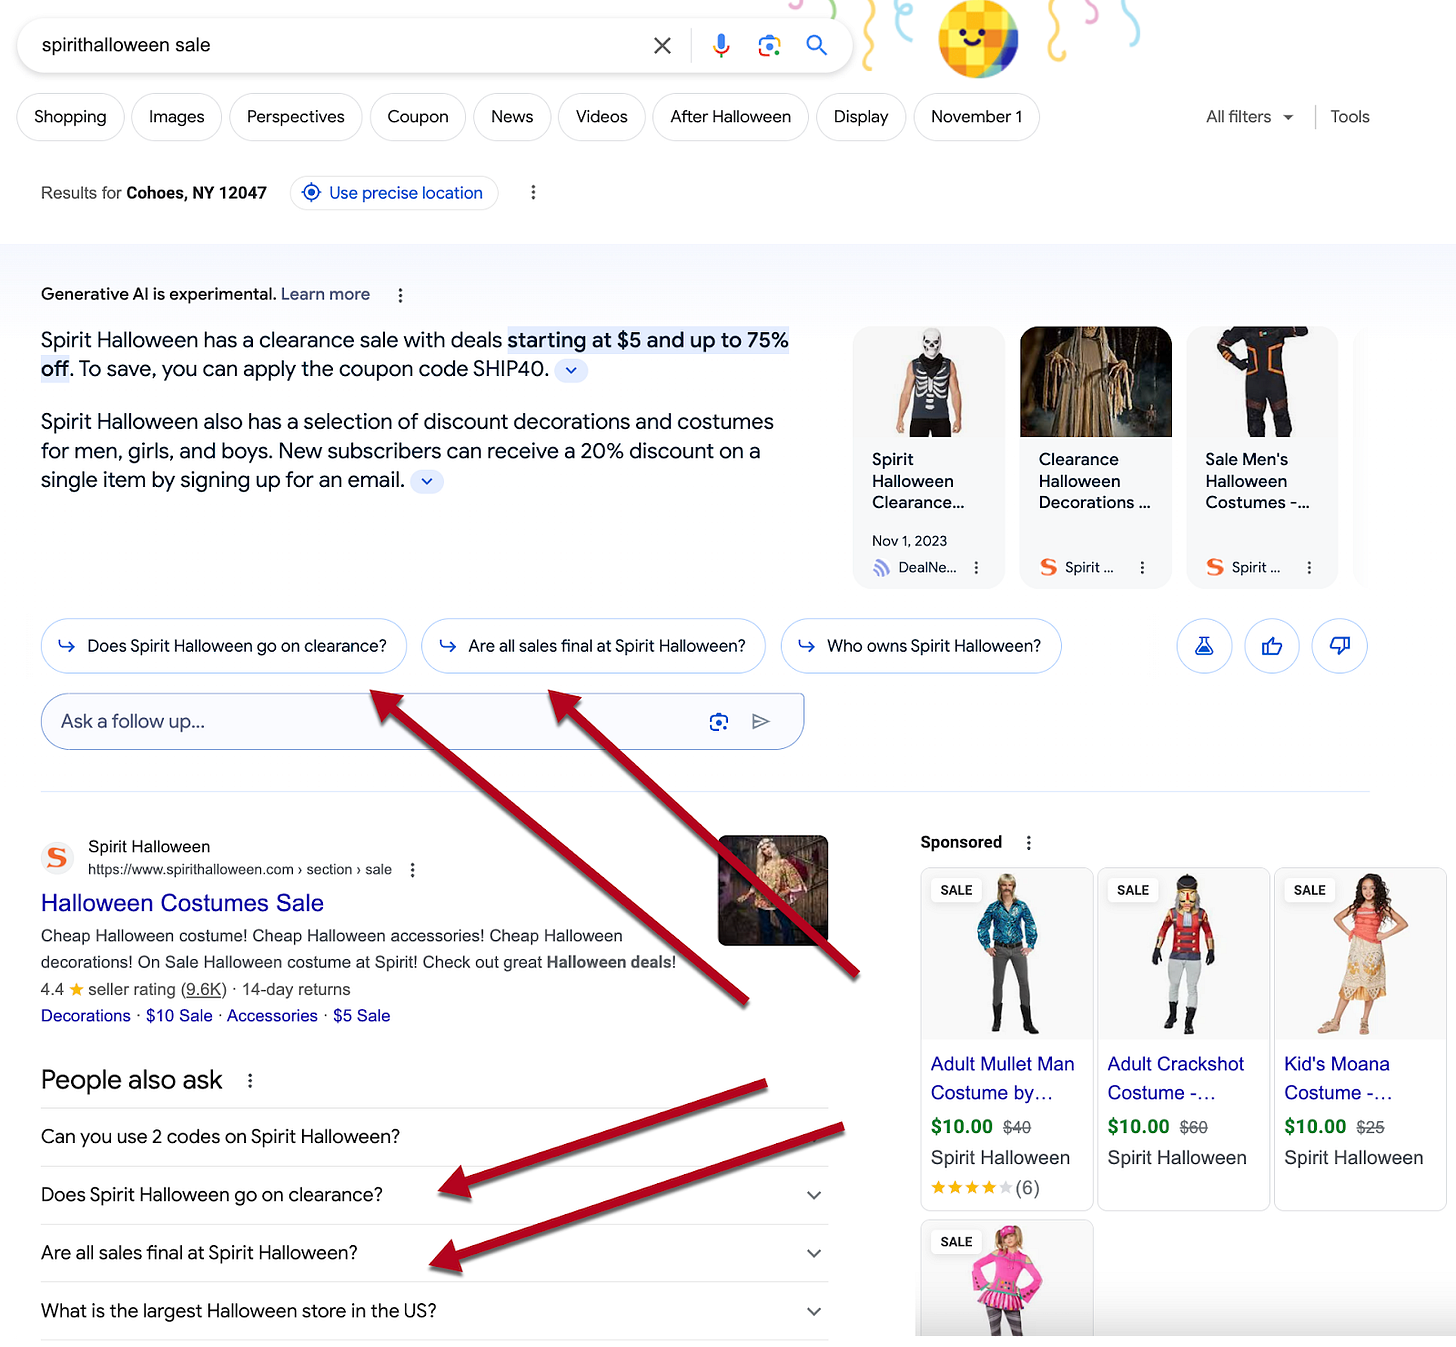Select the Display filter chip
1456x1347 pixels.
tap(861, 117)
